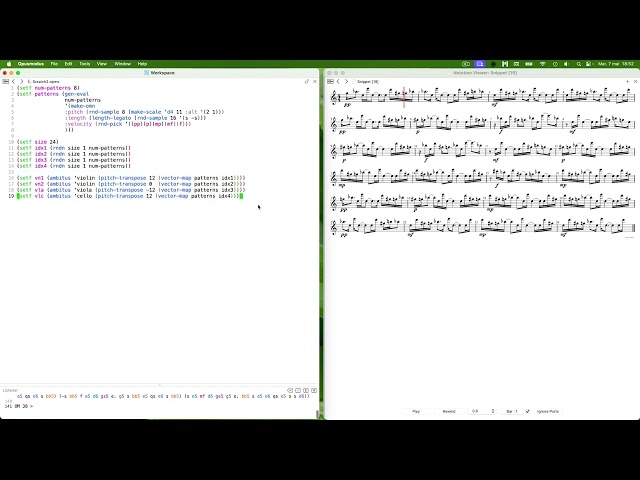Click the first staff system in the score
The width and height of the screenshot is (640, 480).
(x=482, y=97)
